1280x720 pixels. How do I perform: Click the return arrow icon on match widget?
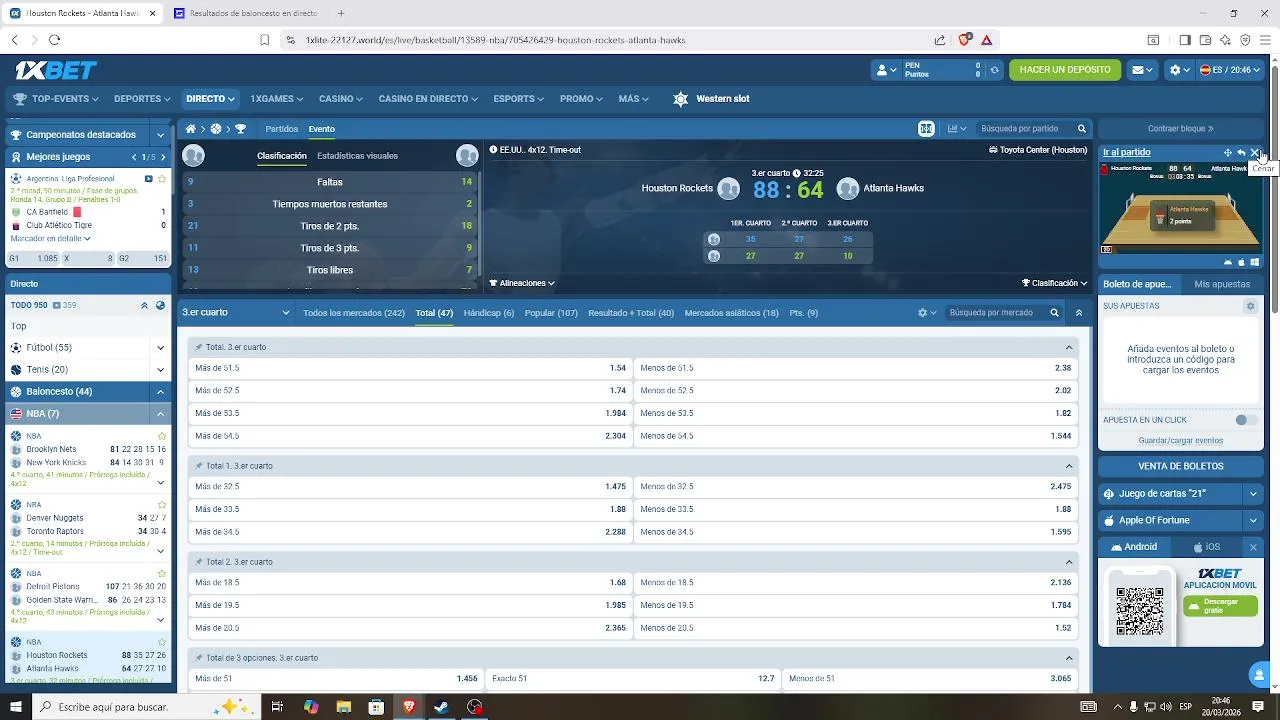[x=1241, y=153]
